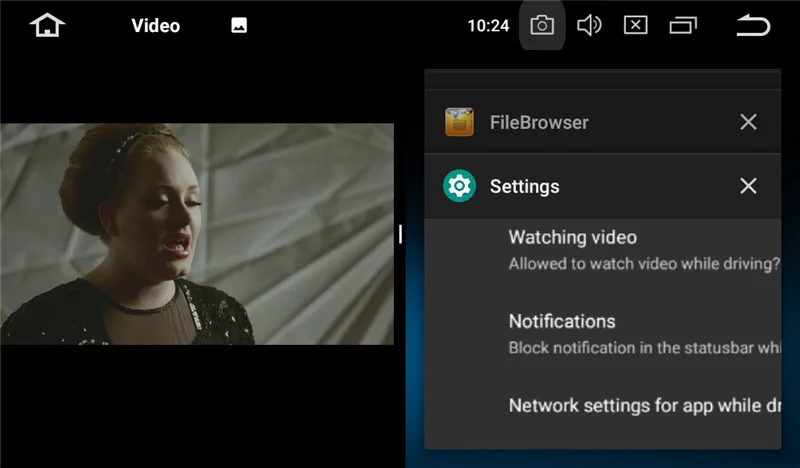Open recent apps overview icon
800x468 pixels.
coord(683,25)
